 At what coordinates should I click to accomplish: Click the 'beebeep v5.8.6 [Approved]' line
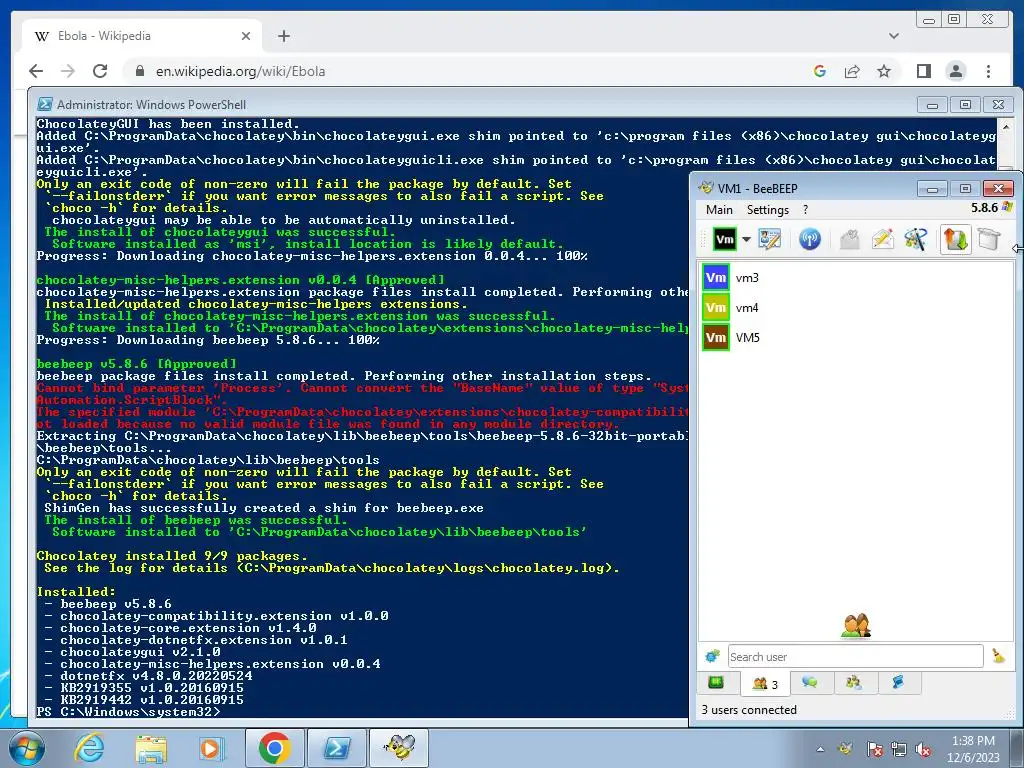136,364
